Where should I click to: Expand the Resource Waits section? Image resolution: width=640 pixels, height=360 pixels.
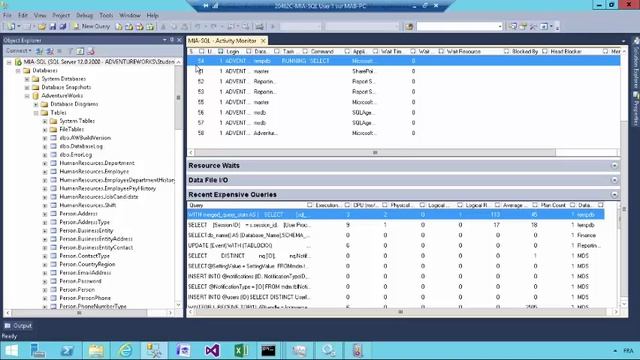614,166
